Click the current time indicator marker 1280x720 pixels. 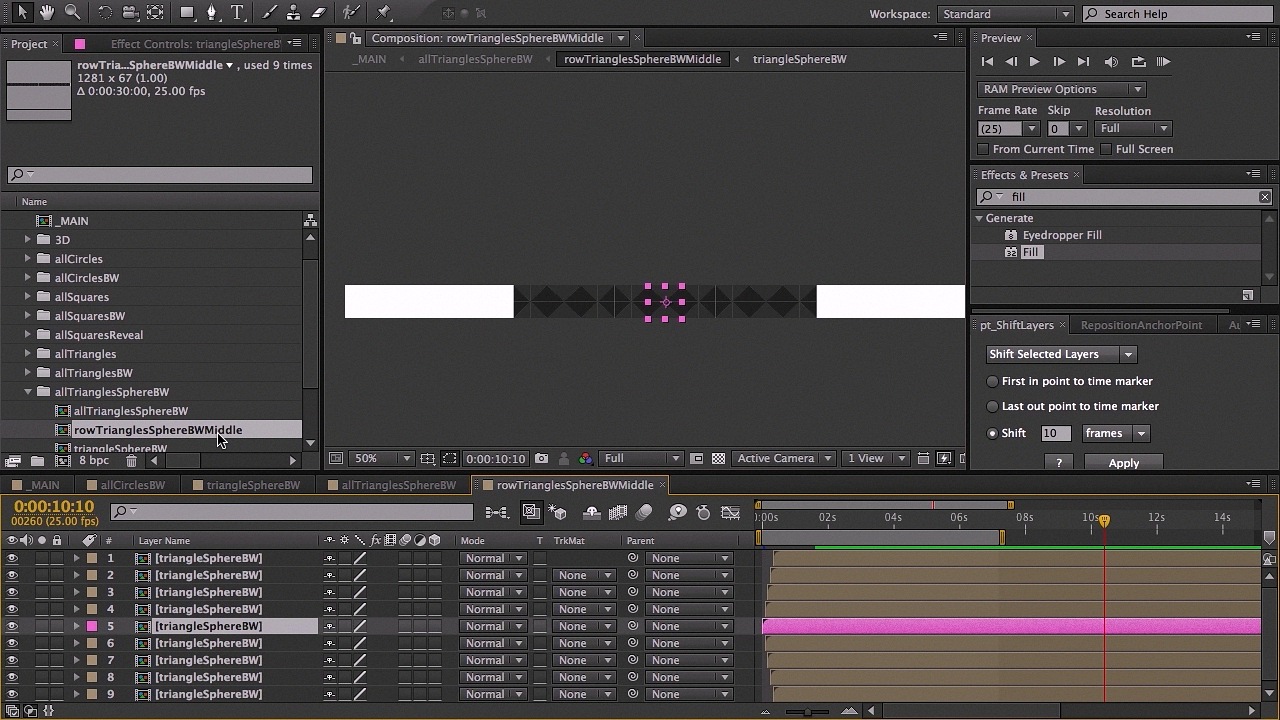1104,521
